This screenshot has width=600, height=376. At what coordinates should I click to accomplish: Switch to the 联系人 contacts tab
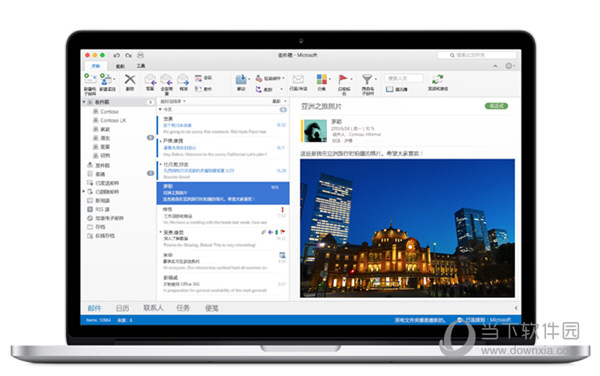click(x=153, y=308)
